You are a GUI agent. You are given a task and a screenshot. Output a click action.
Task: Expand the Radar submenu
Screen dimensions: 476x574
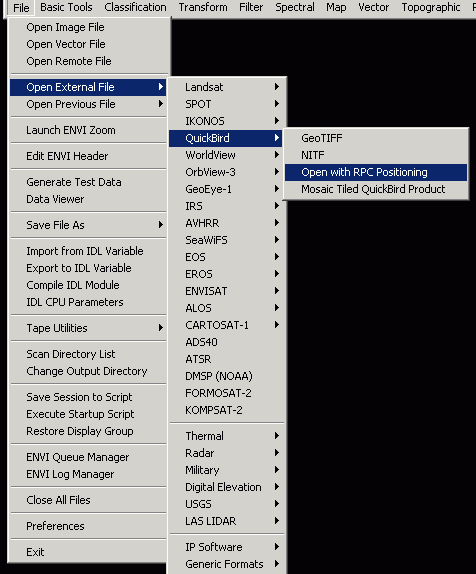[226, 453]
